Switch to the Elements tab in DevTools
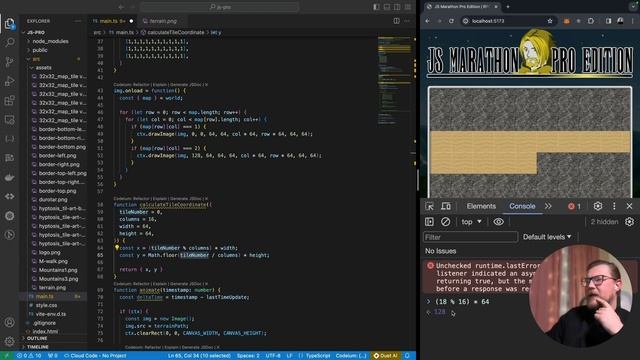This screenshot has width=640, height=360. [481, 207]
